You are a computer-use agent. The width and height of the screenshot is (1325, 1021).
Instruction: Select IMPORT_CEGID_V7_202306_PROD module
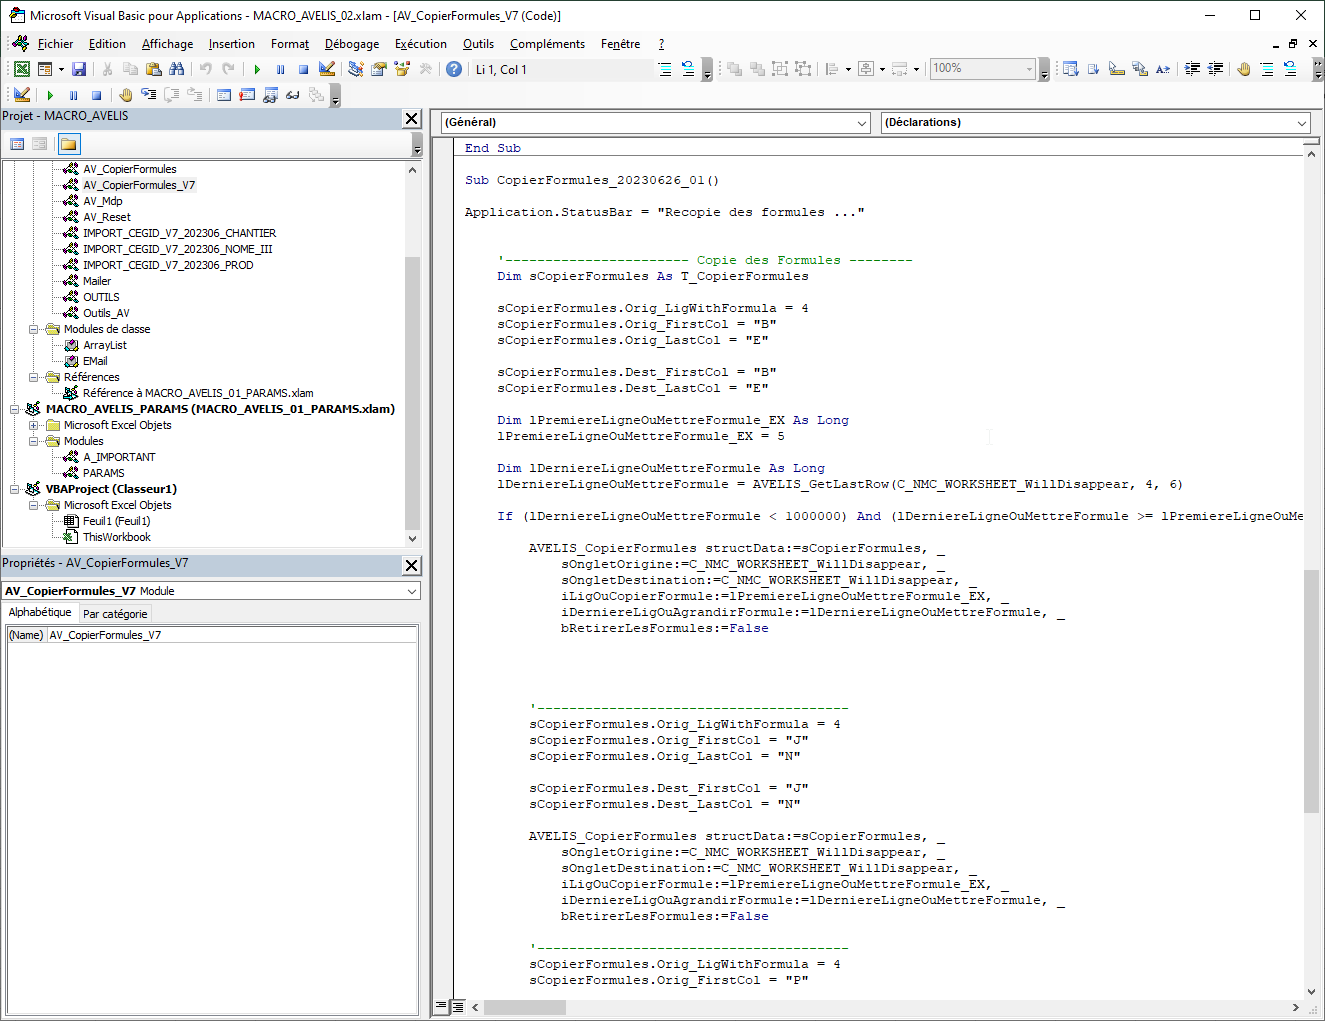(168, 265)
